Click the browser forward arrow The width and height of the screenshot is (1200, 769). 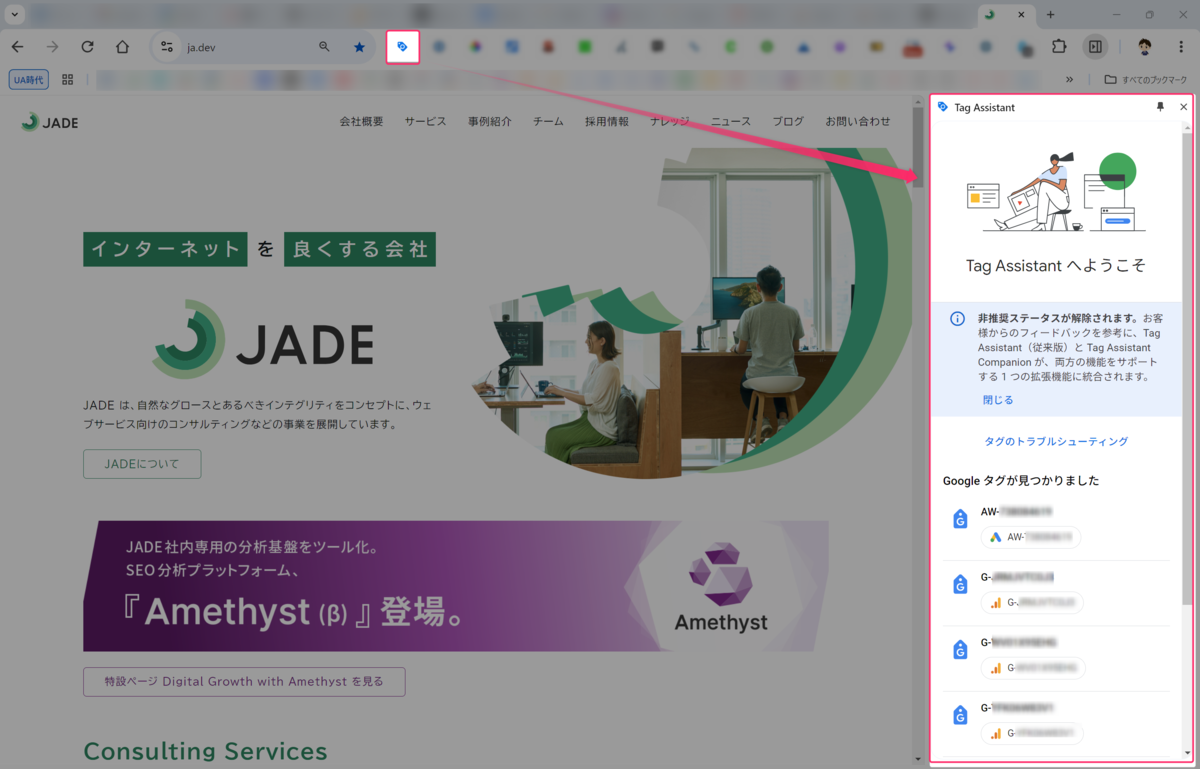(52, 47)
